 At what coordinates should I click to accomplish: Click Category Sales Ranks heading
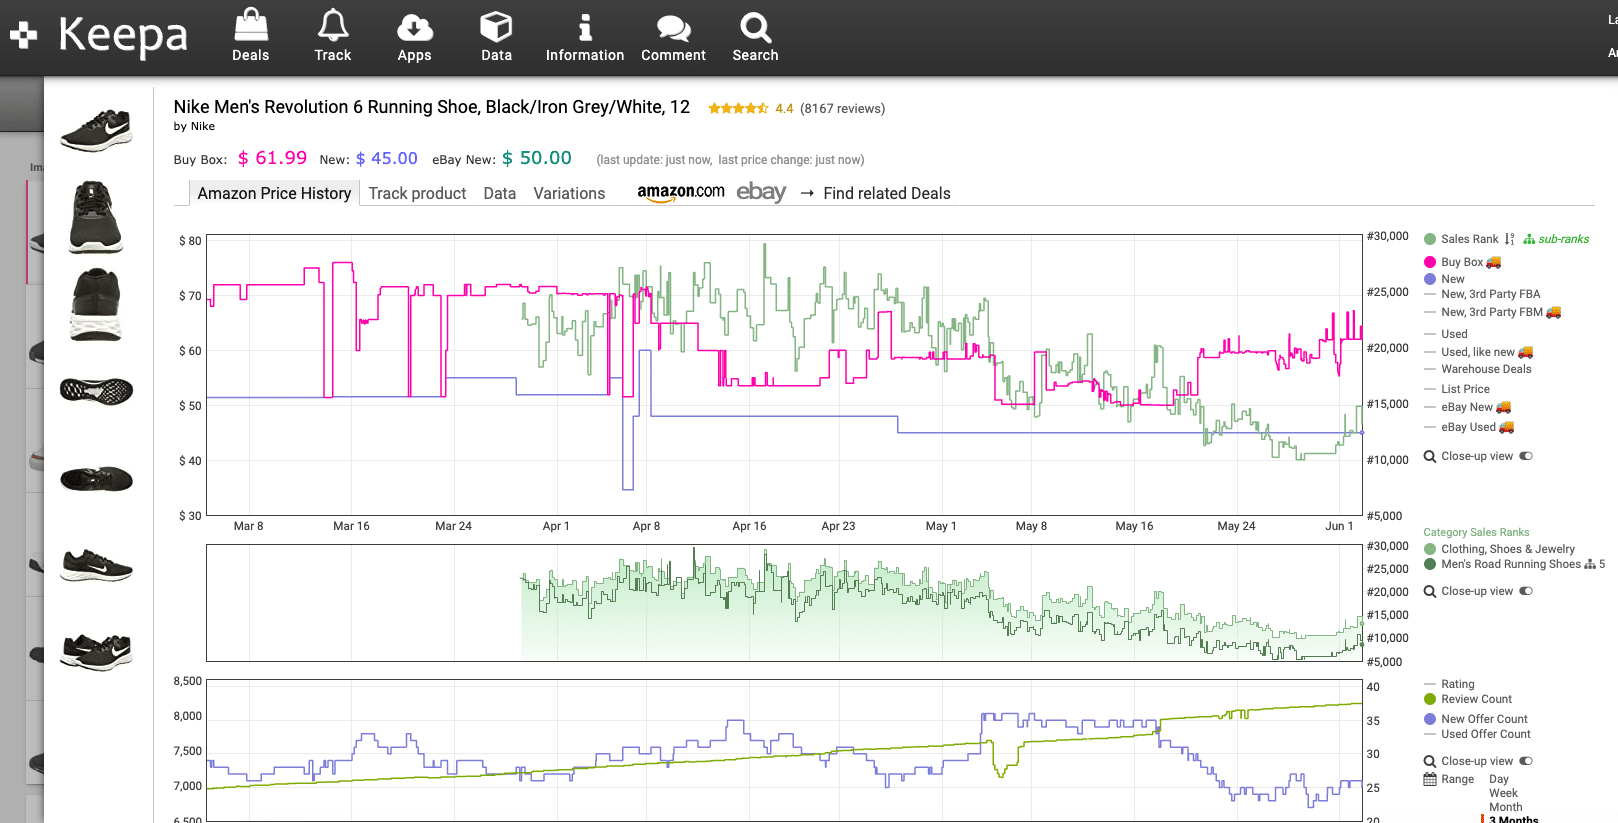1476,532
